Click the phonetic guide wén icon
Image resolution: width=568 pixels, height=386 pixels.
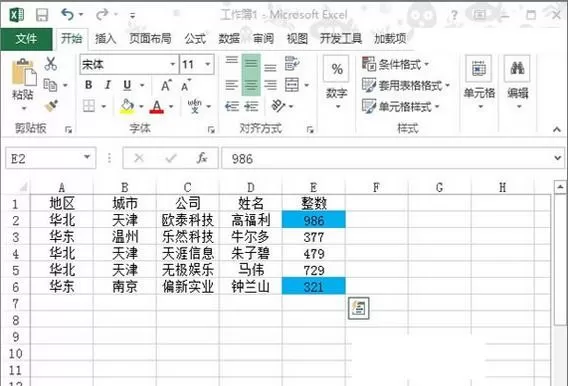point(195,106)
